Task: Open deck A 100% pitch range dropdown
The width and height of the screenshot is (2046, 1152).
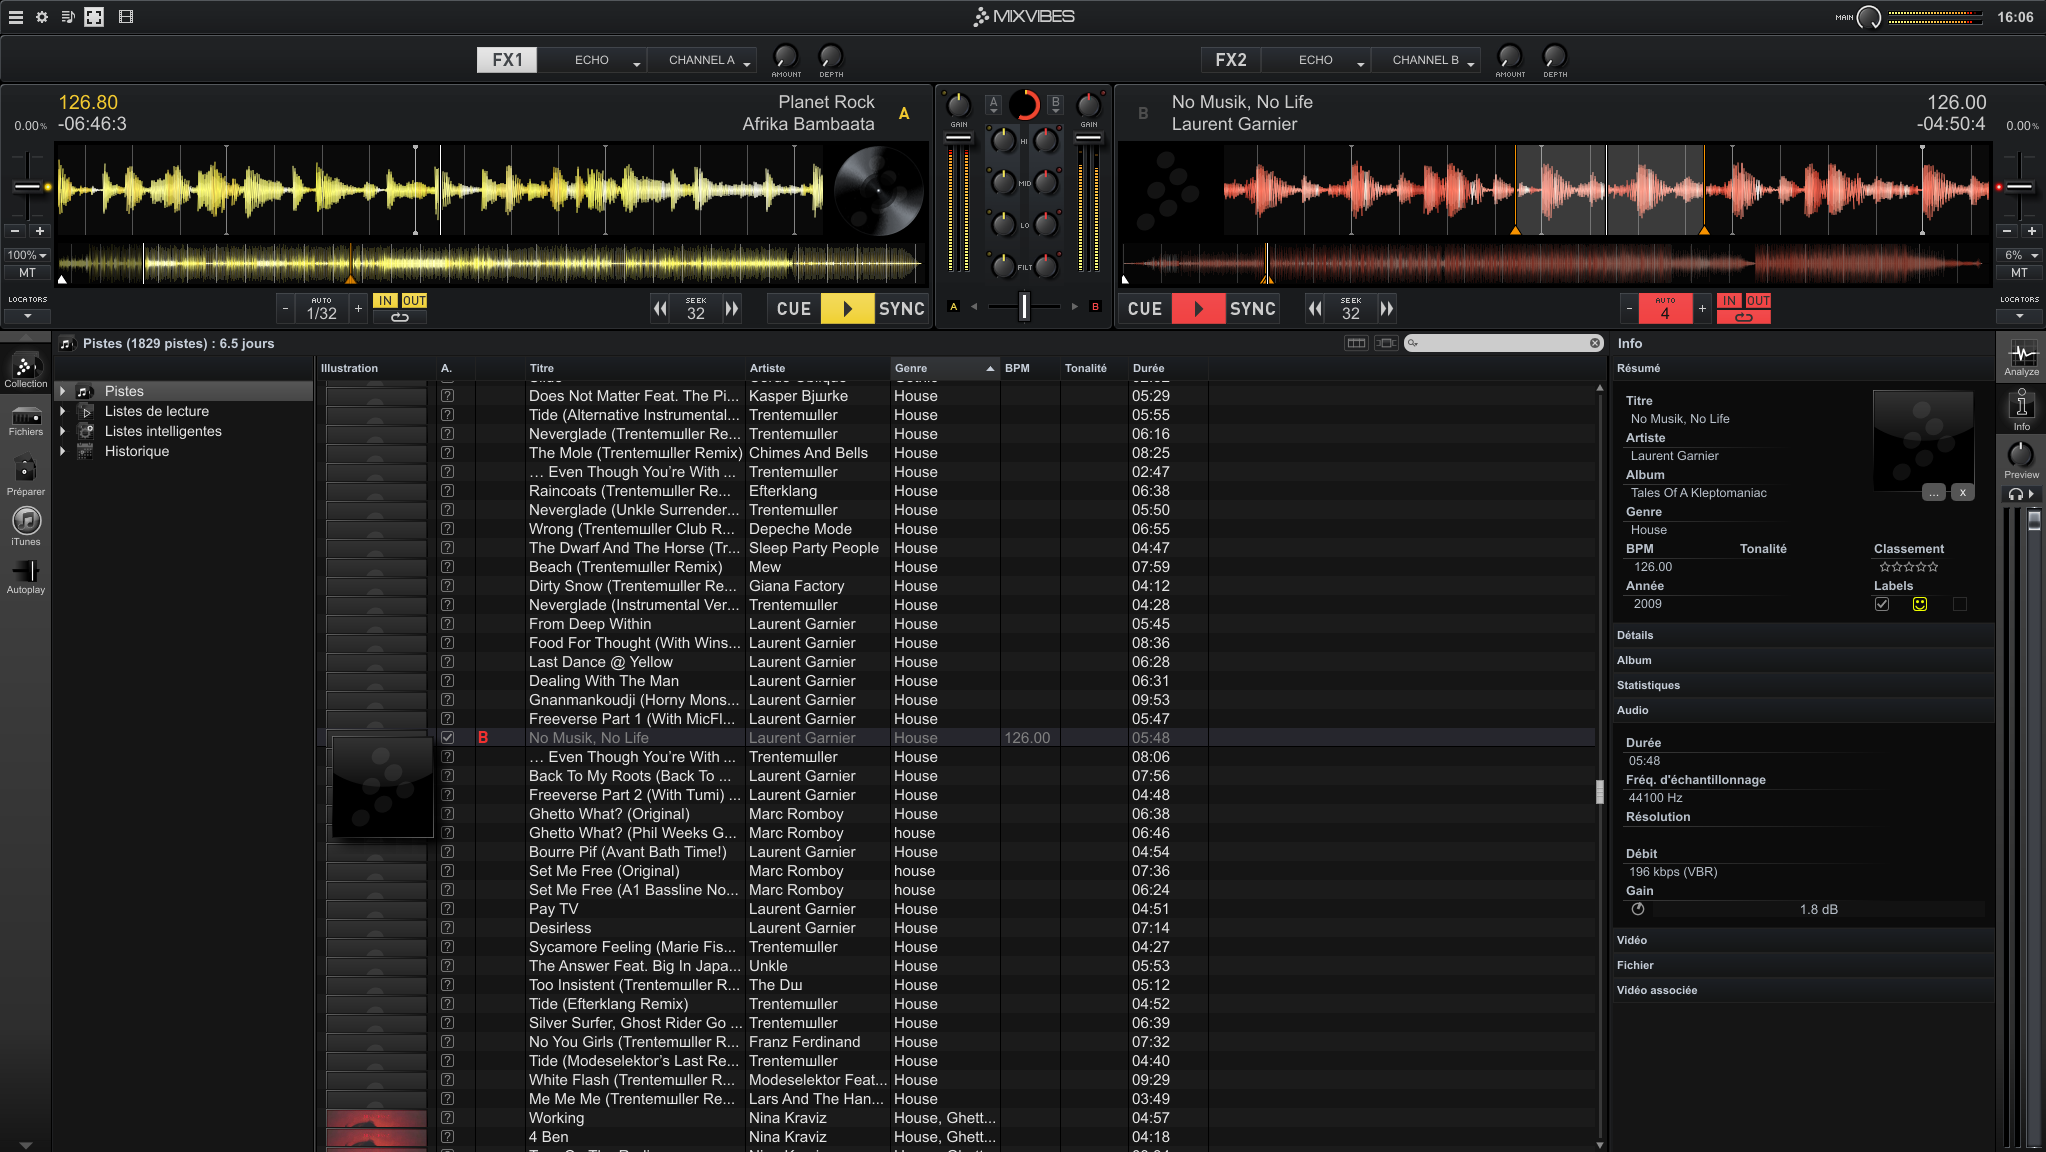Action: 27,256
